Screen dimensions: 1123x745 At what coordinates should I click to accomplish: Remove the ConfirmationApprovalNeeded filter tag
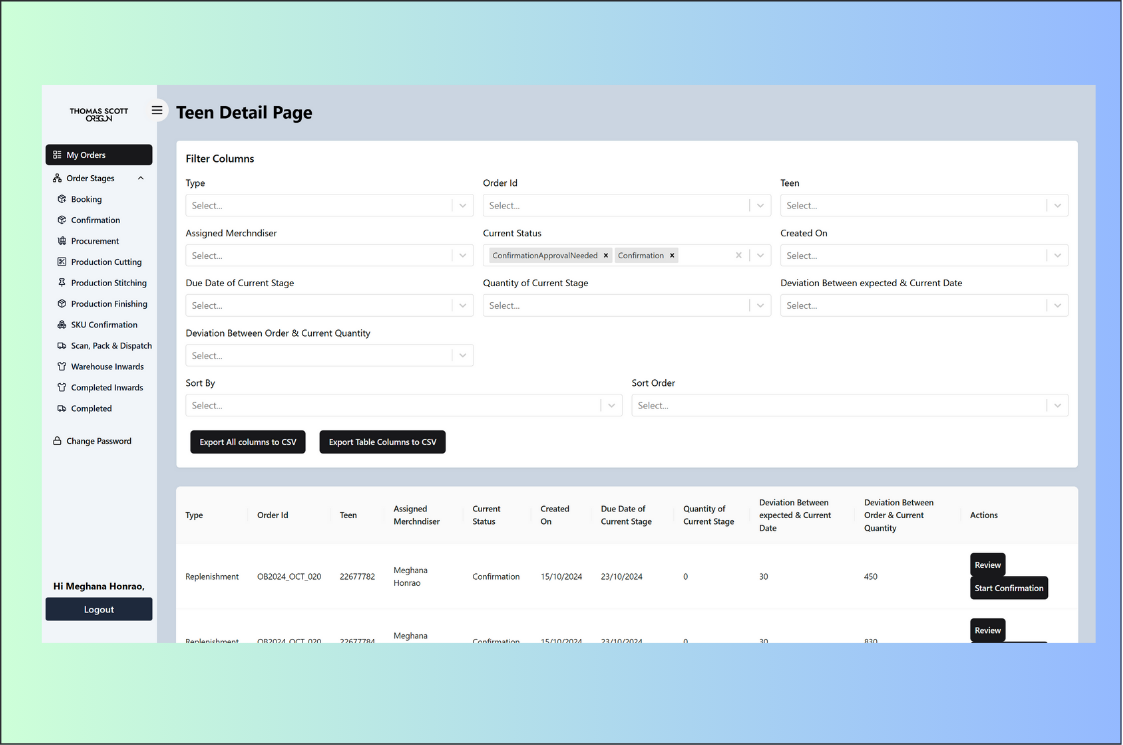pyautogui.click(x=606, y=256)
